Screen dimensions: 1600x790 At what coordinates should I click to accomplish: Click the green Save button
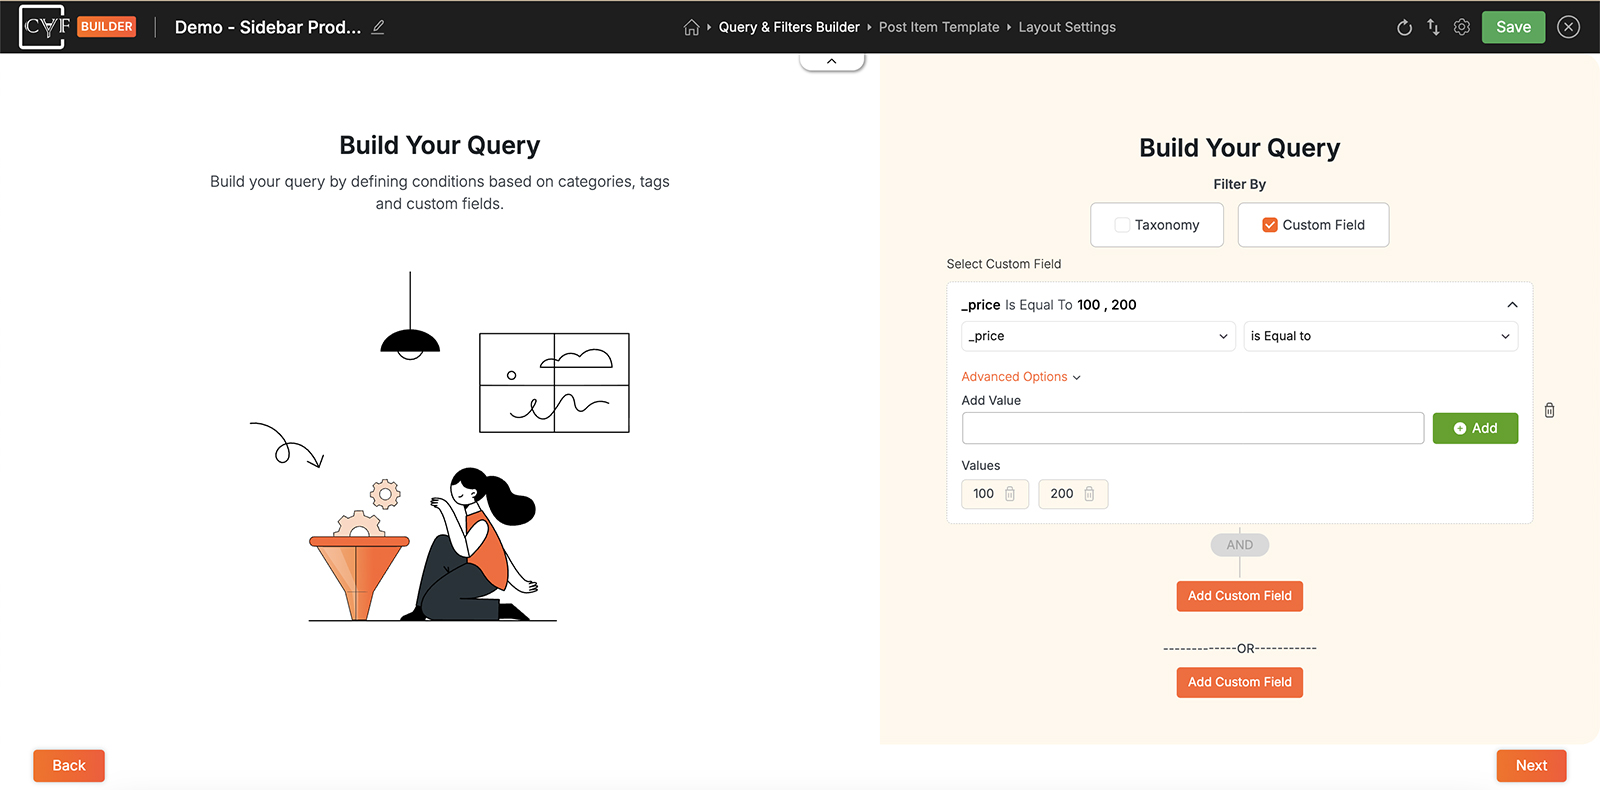coord(1513,27)
